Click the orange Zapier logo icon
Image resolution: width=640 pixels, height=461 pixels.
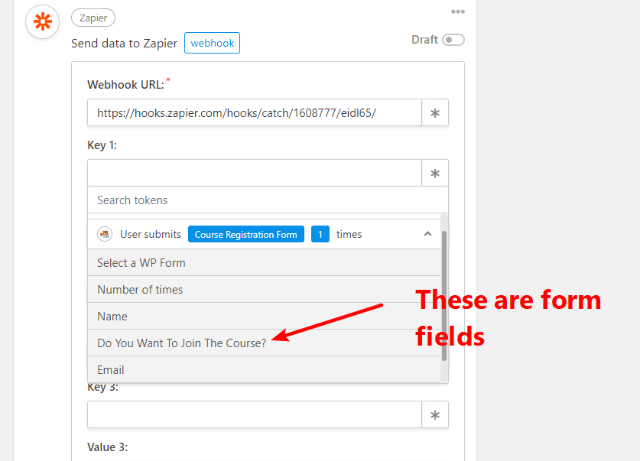42,22
